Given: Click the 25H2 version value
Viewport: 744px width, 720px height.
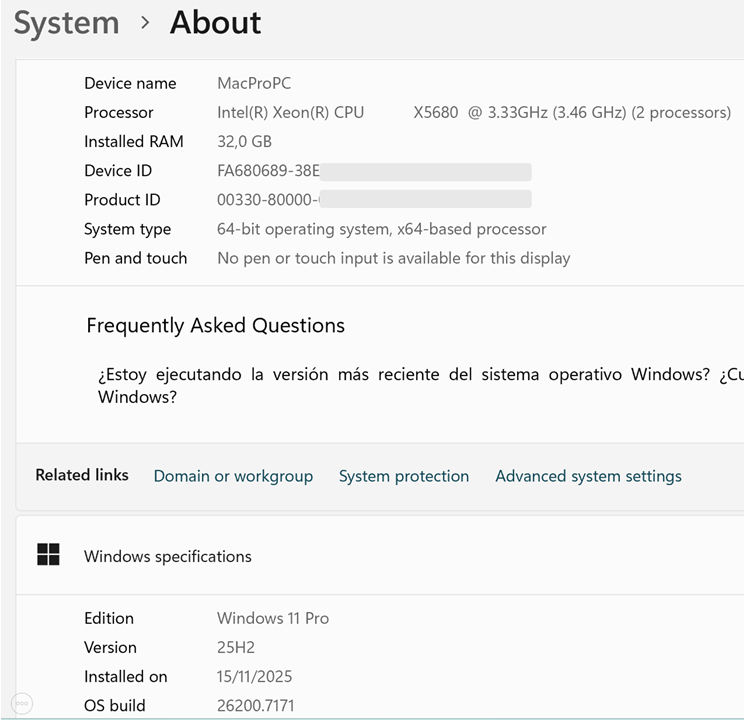Looking at the screenshot, I should (x=236, y=647).
